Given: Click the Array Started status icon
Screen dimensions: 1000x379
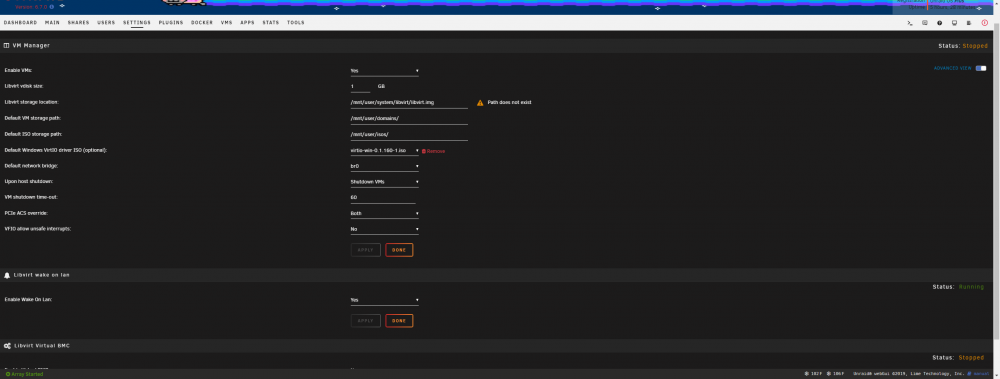Looking at the screenshot, I should tap(8, 374).
